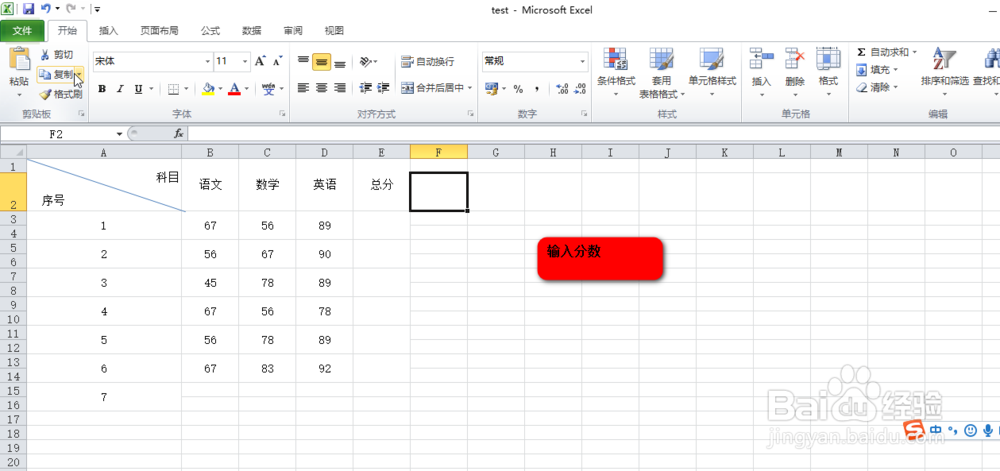Apply the yellow fill color
This screenshot has height=471, width=1000.
[x=208, y=89]
